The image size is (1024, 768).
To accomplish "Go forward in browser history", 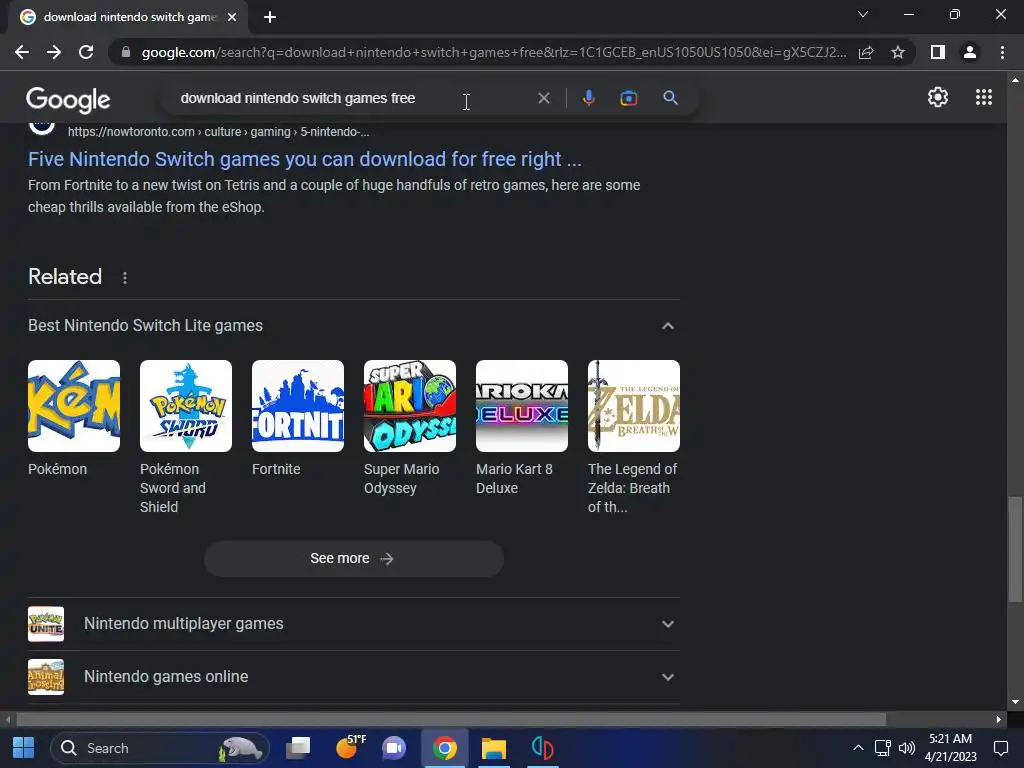I will click(x=54, y=52).
